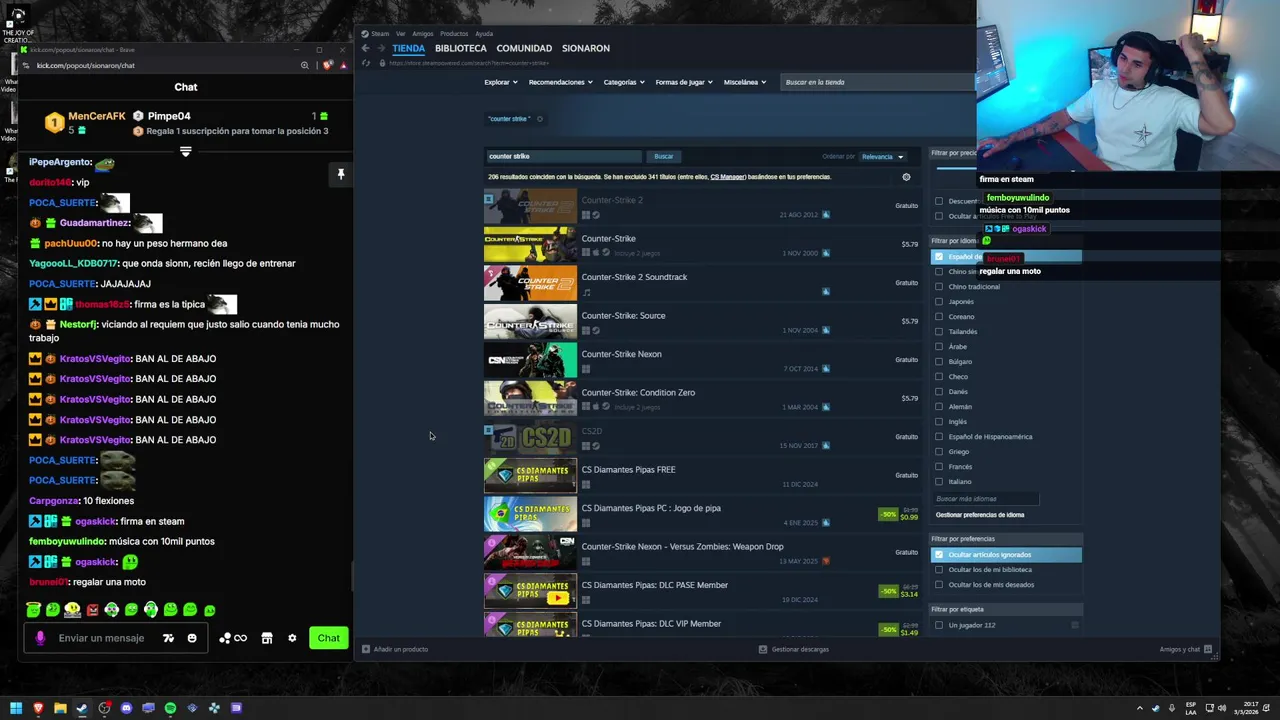Switch to the COMUNIDAD tab
This screenshot has width=1280, height=720.
click(x=524, y=48)
